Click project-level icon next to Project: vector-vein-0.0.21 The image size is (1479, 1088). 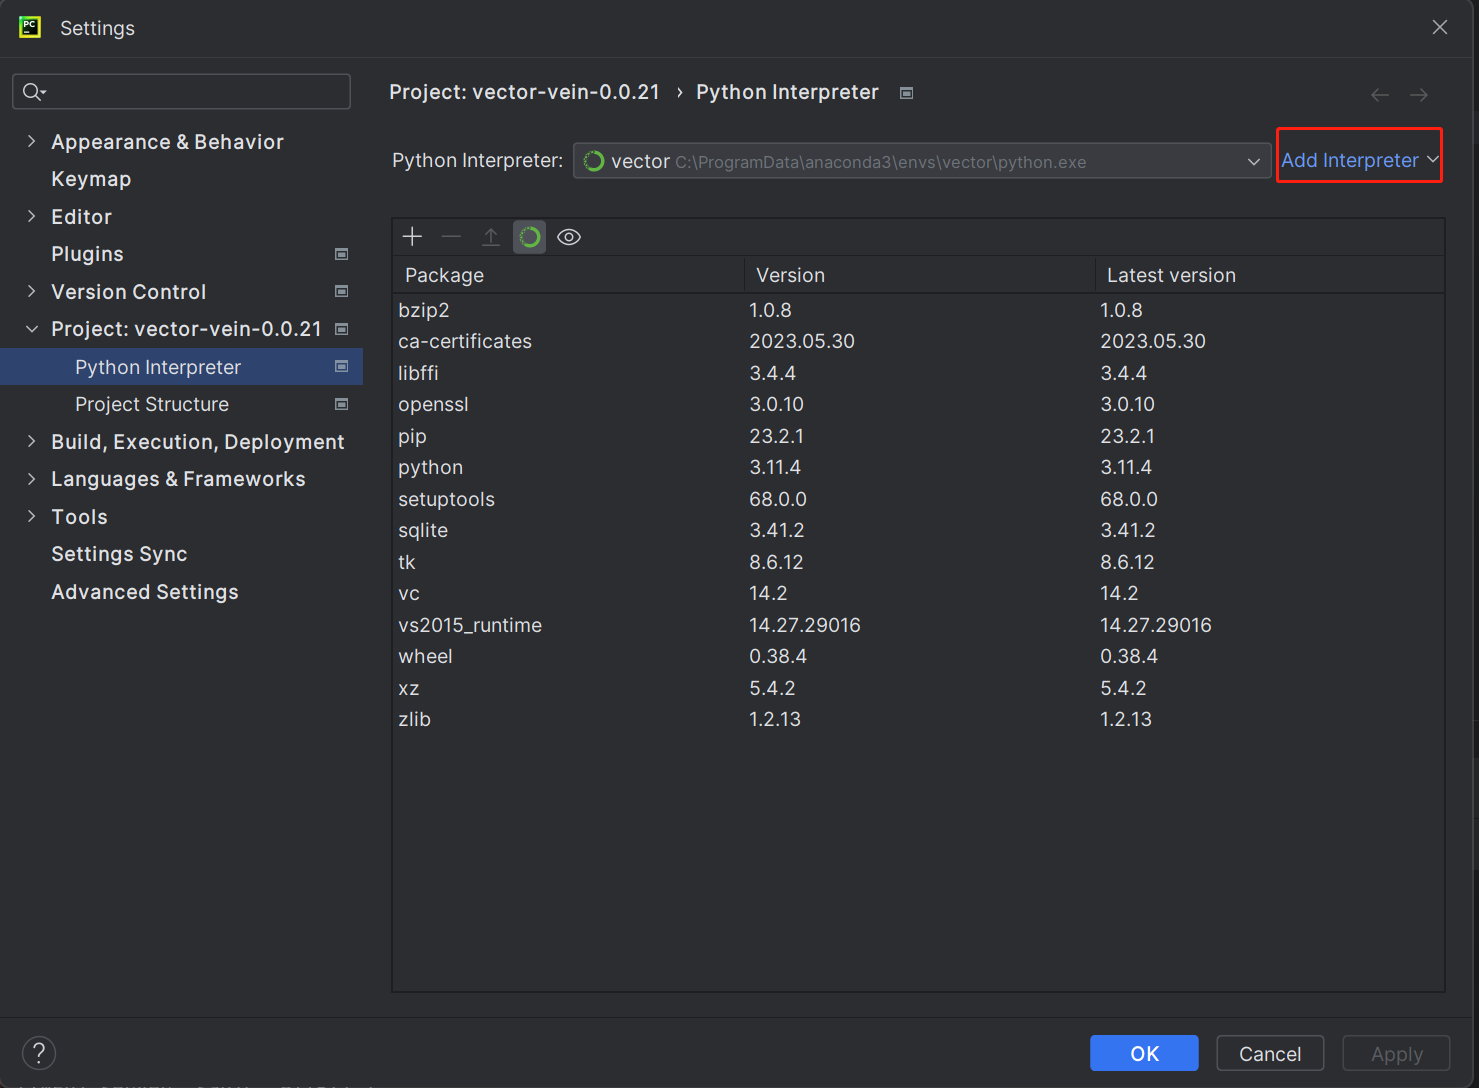point(341,329)
